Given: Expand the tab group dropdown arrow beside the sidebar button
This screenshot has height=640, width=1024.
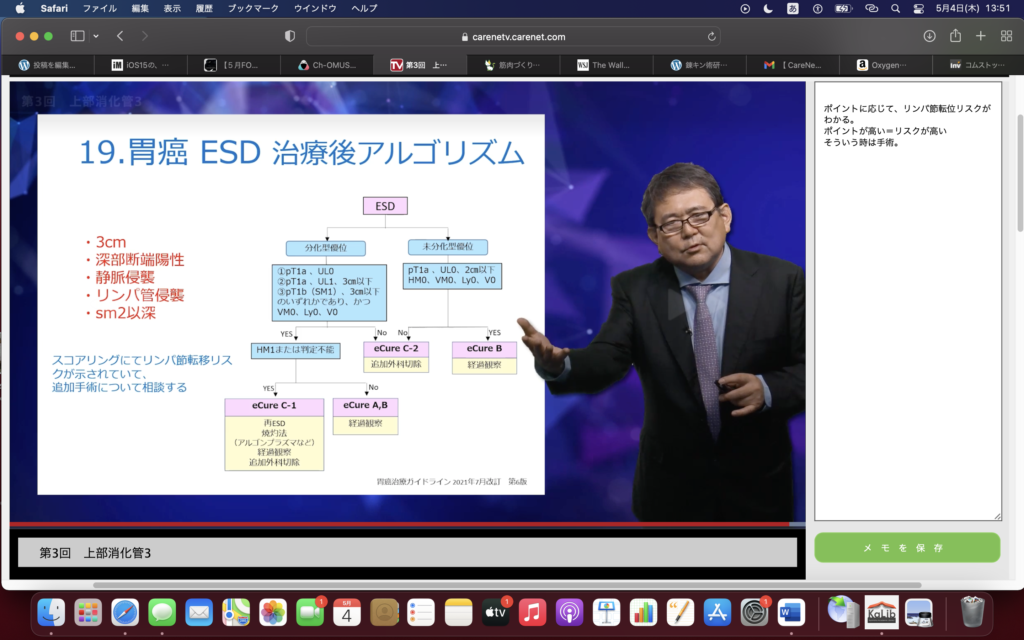Looking at the screenshot, I should (x=96, y=36).
